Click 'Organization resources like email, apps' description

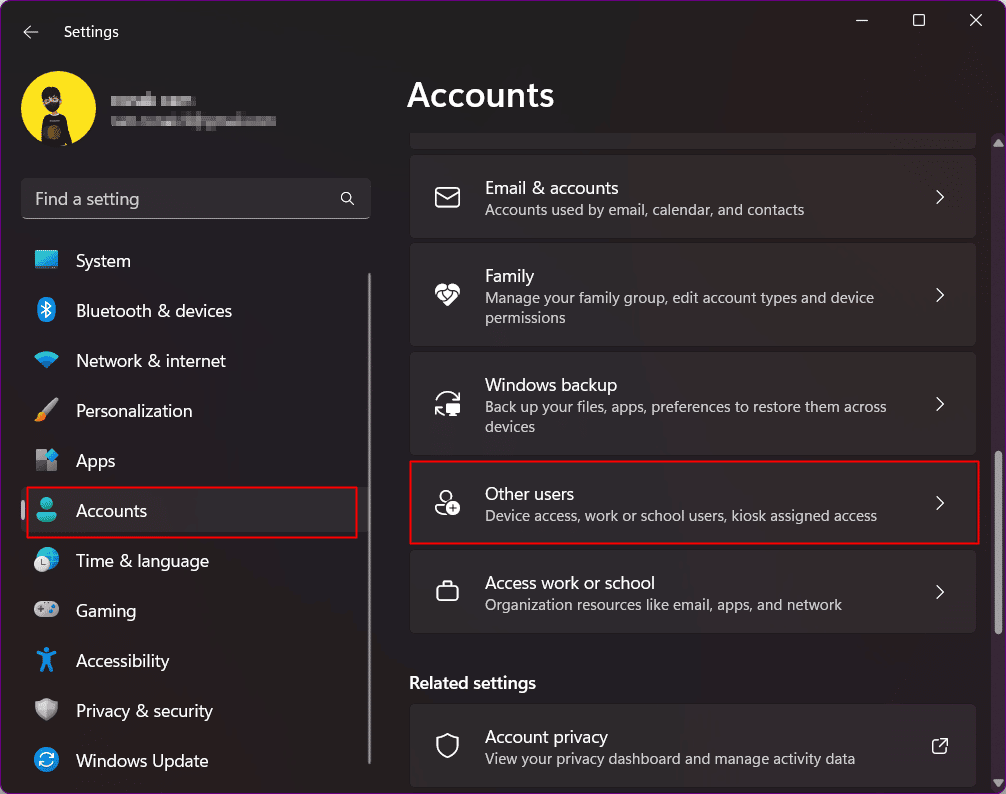tap(663, 605)
